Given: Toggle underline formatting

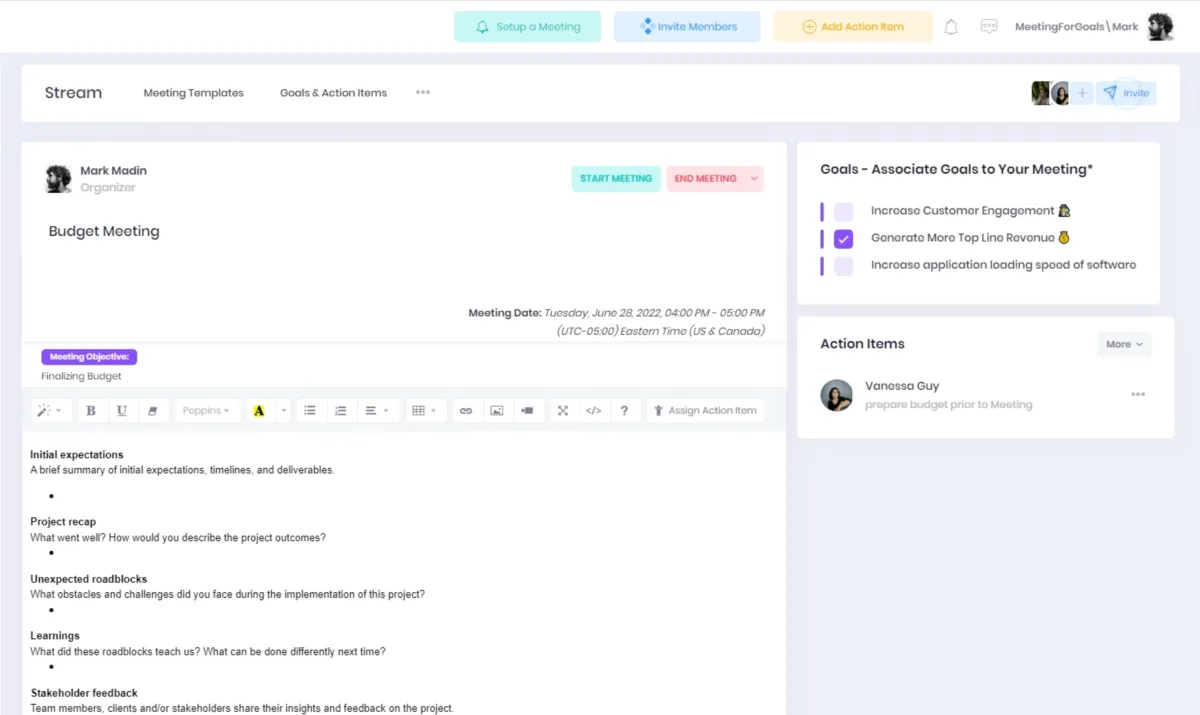Looking at the screenshot, I should tap(121, 411).
